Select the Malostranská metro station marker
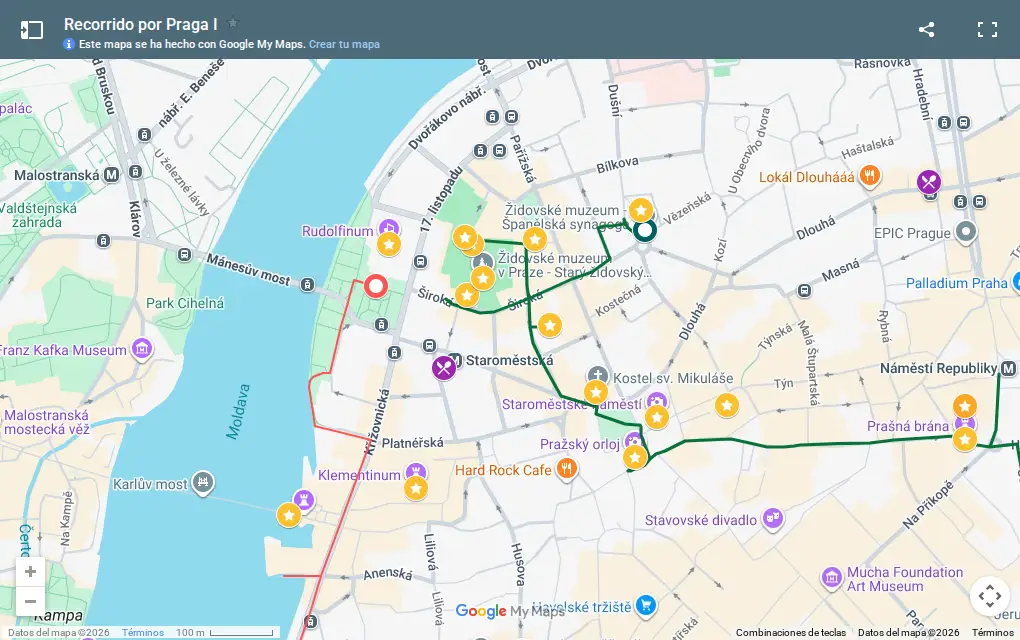The width and height of the screenshot is (1020, 640). [111, 174]
